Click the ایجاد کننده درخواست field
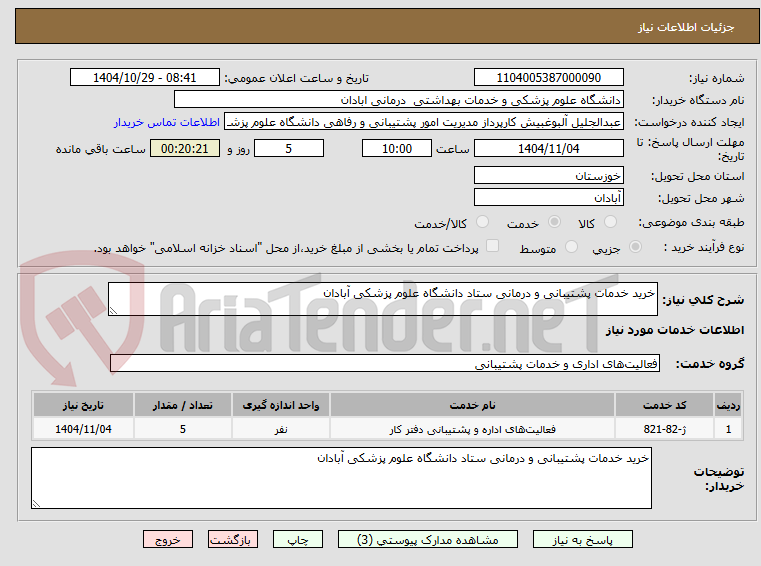The image size is (761, 566). 424,122
